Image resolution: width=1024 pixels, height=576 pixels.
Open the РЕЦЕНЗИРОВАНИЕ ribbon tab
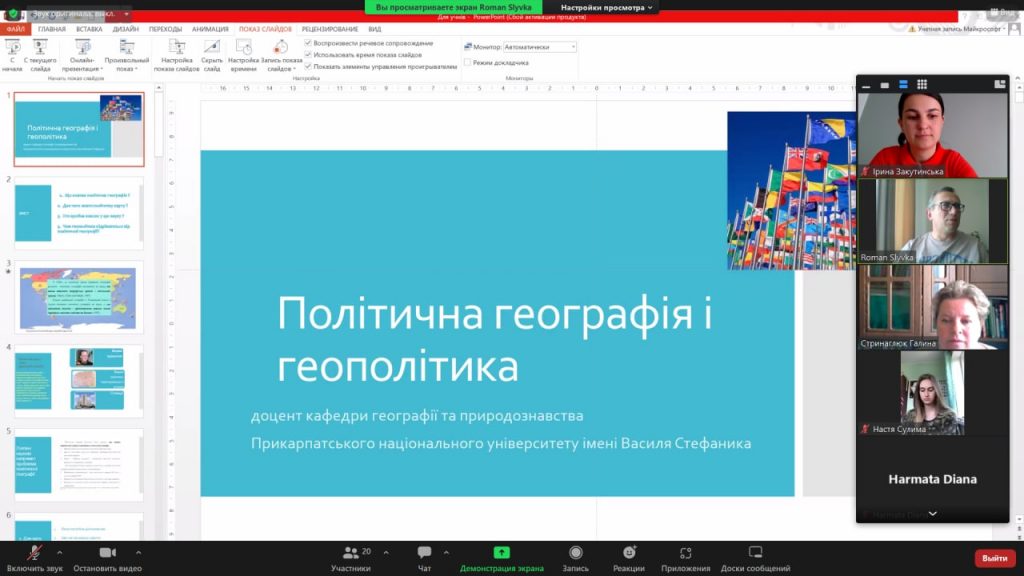tap(329, 29)
